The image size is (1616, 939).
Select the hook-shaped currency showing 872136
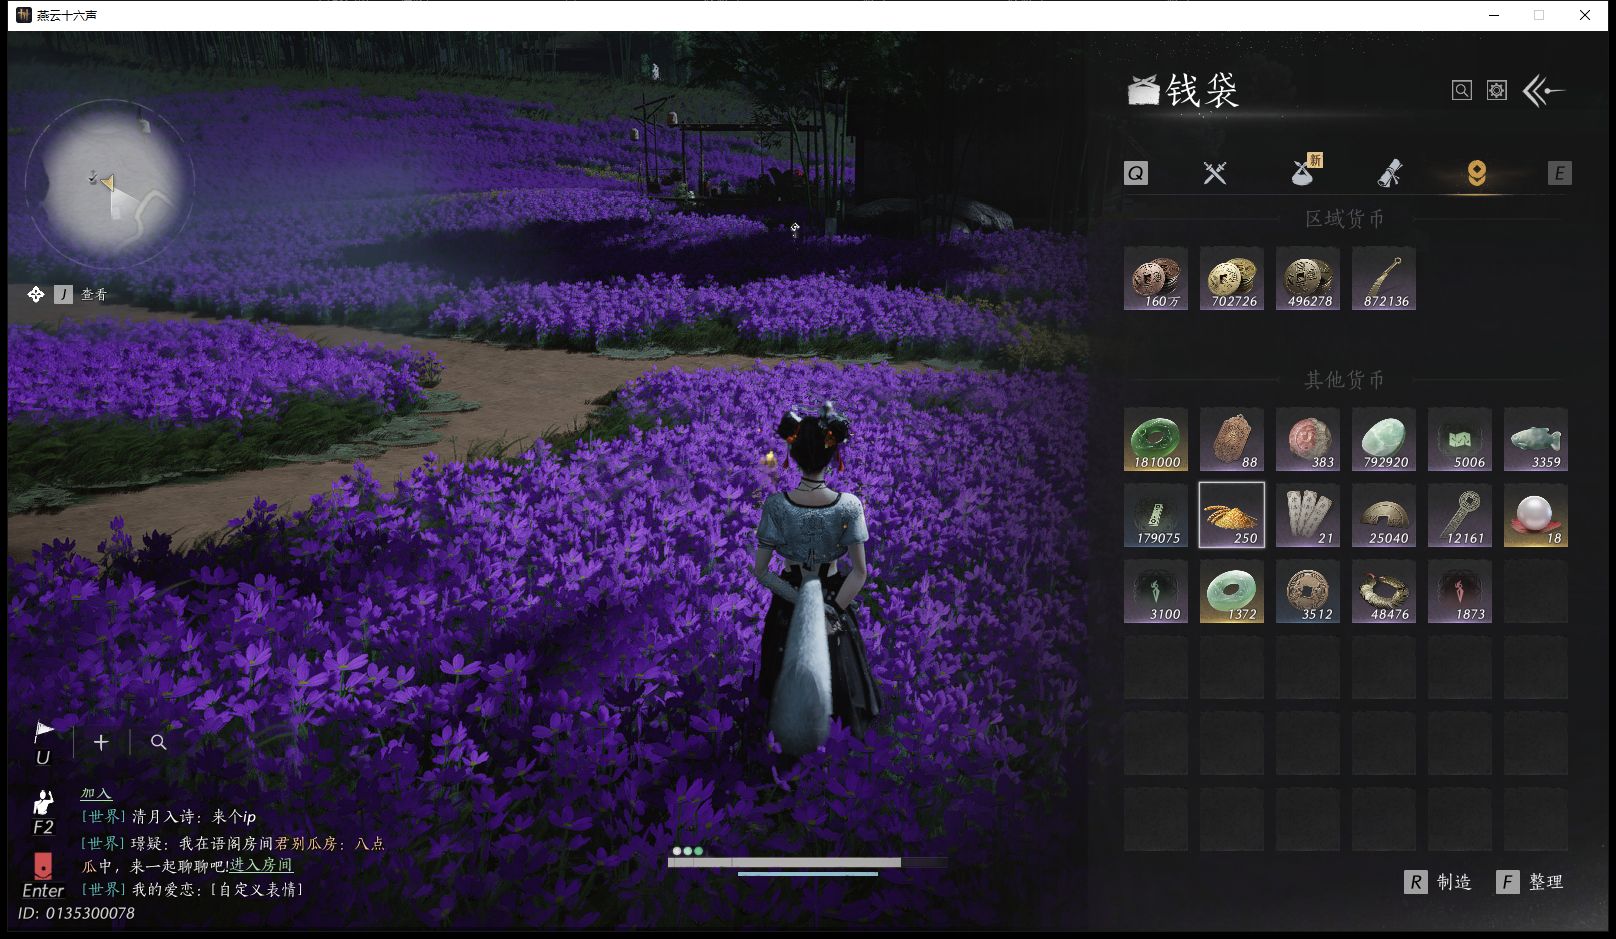click(1384, 278)
